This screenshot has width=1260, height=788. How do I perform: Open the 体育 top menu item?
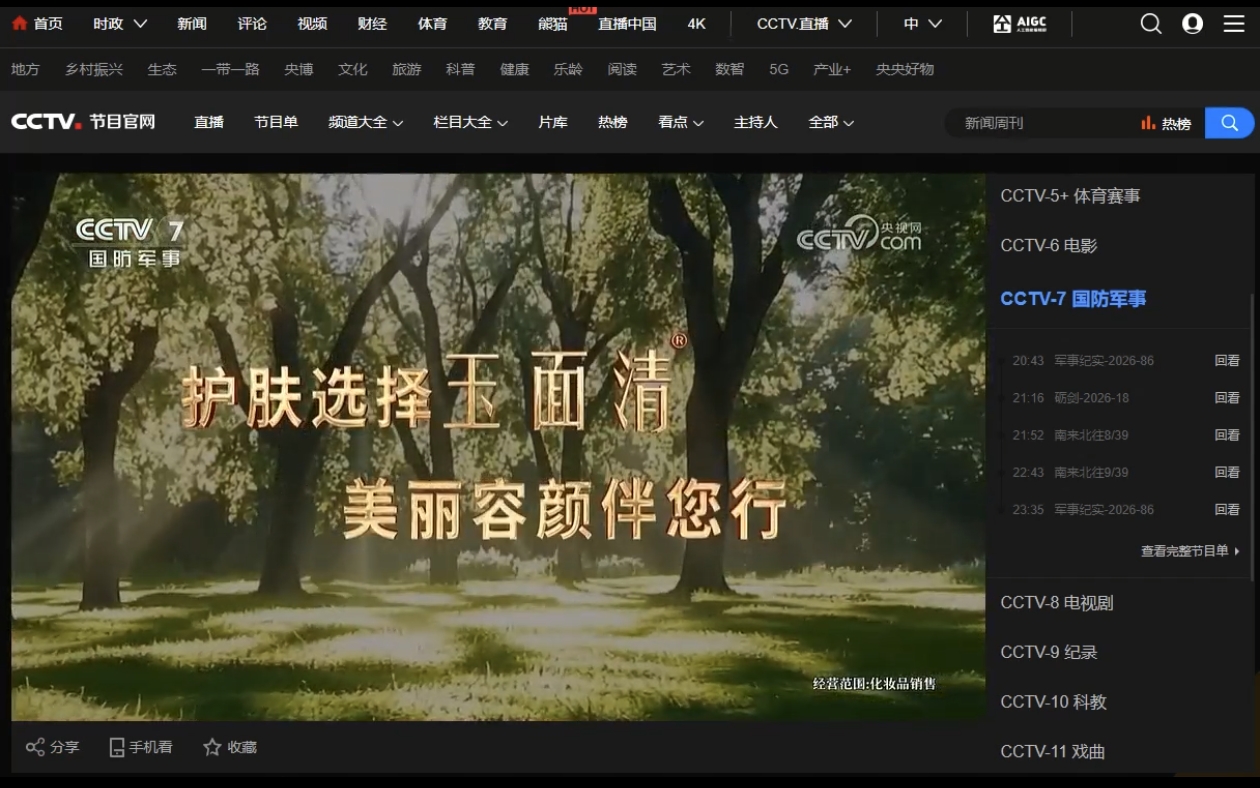click(432, 23)
